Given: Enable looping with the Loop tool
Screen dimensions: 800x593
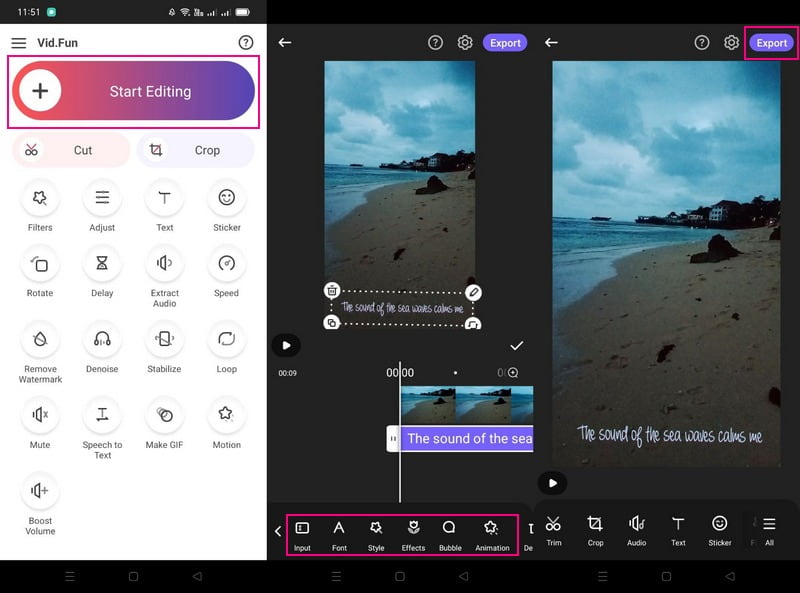Looking at the screenshot, I should 226,347.
